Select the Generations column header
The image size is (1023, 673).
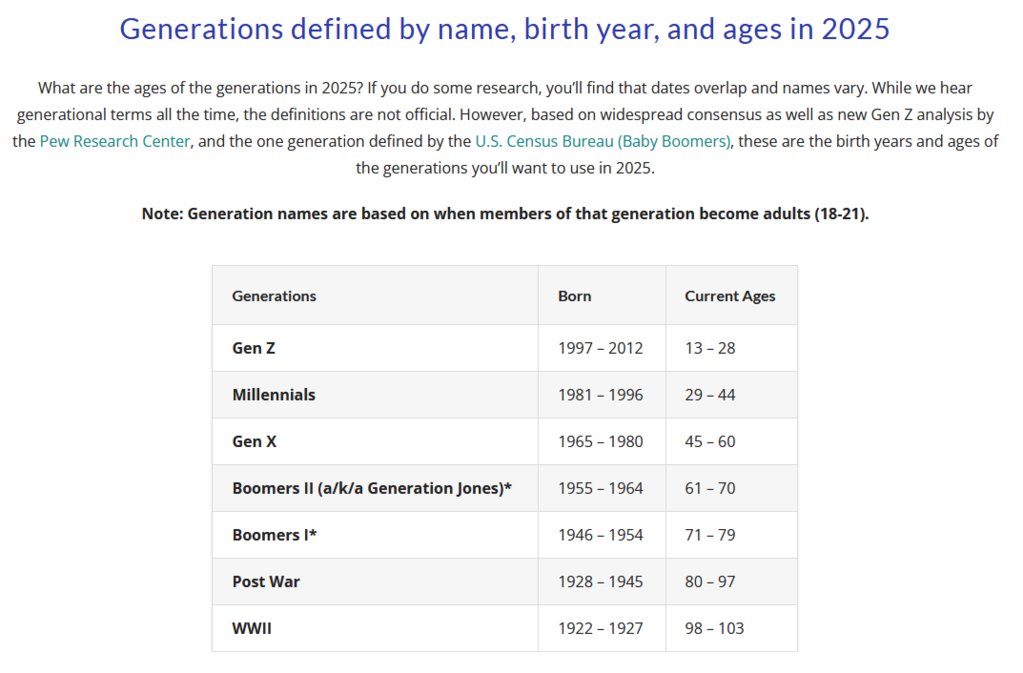(274, 296)
